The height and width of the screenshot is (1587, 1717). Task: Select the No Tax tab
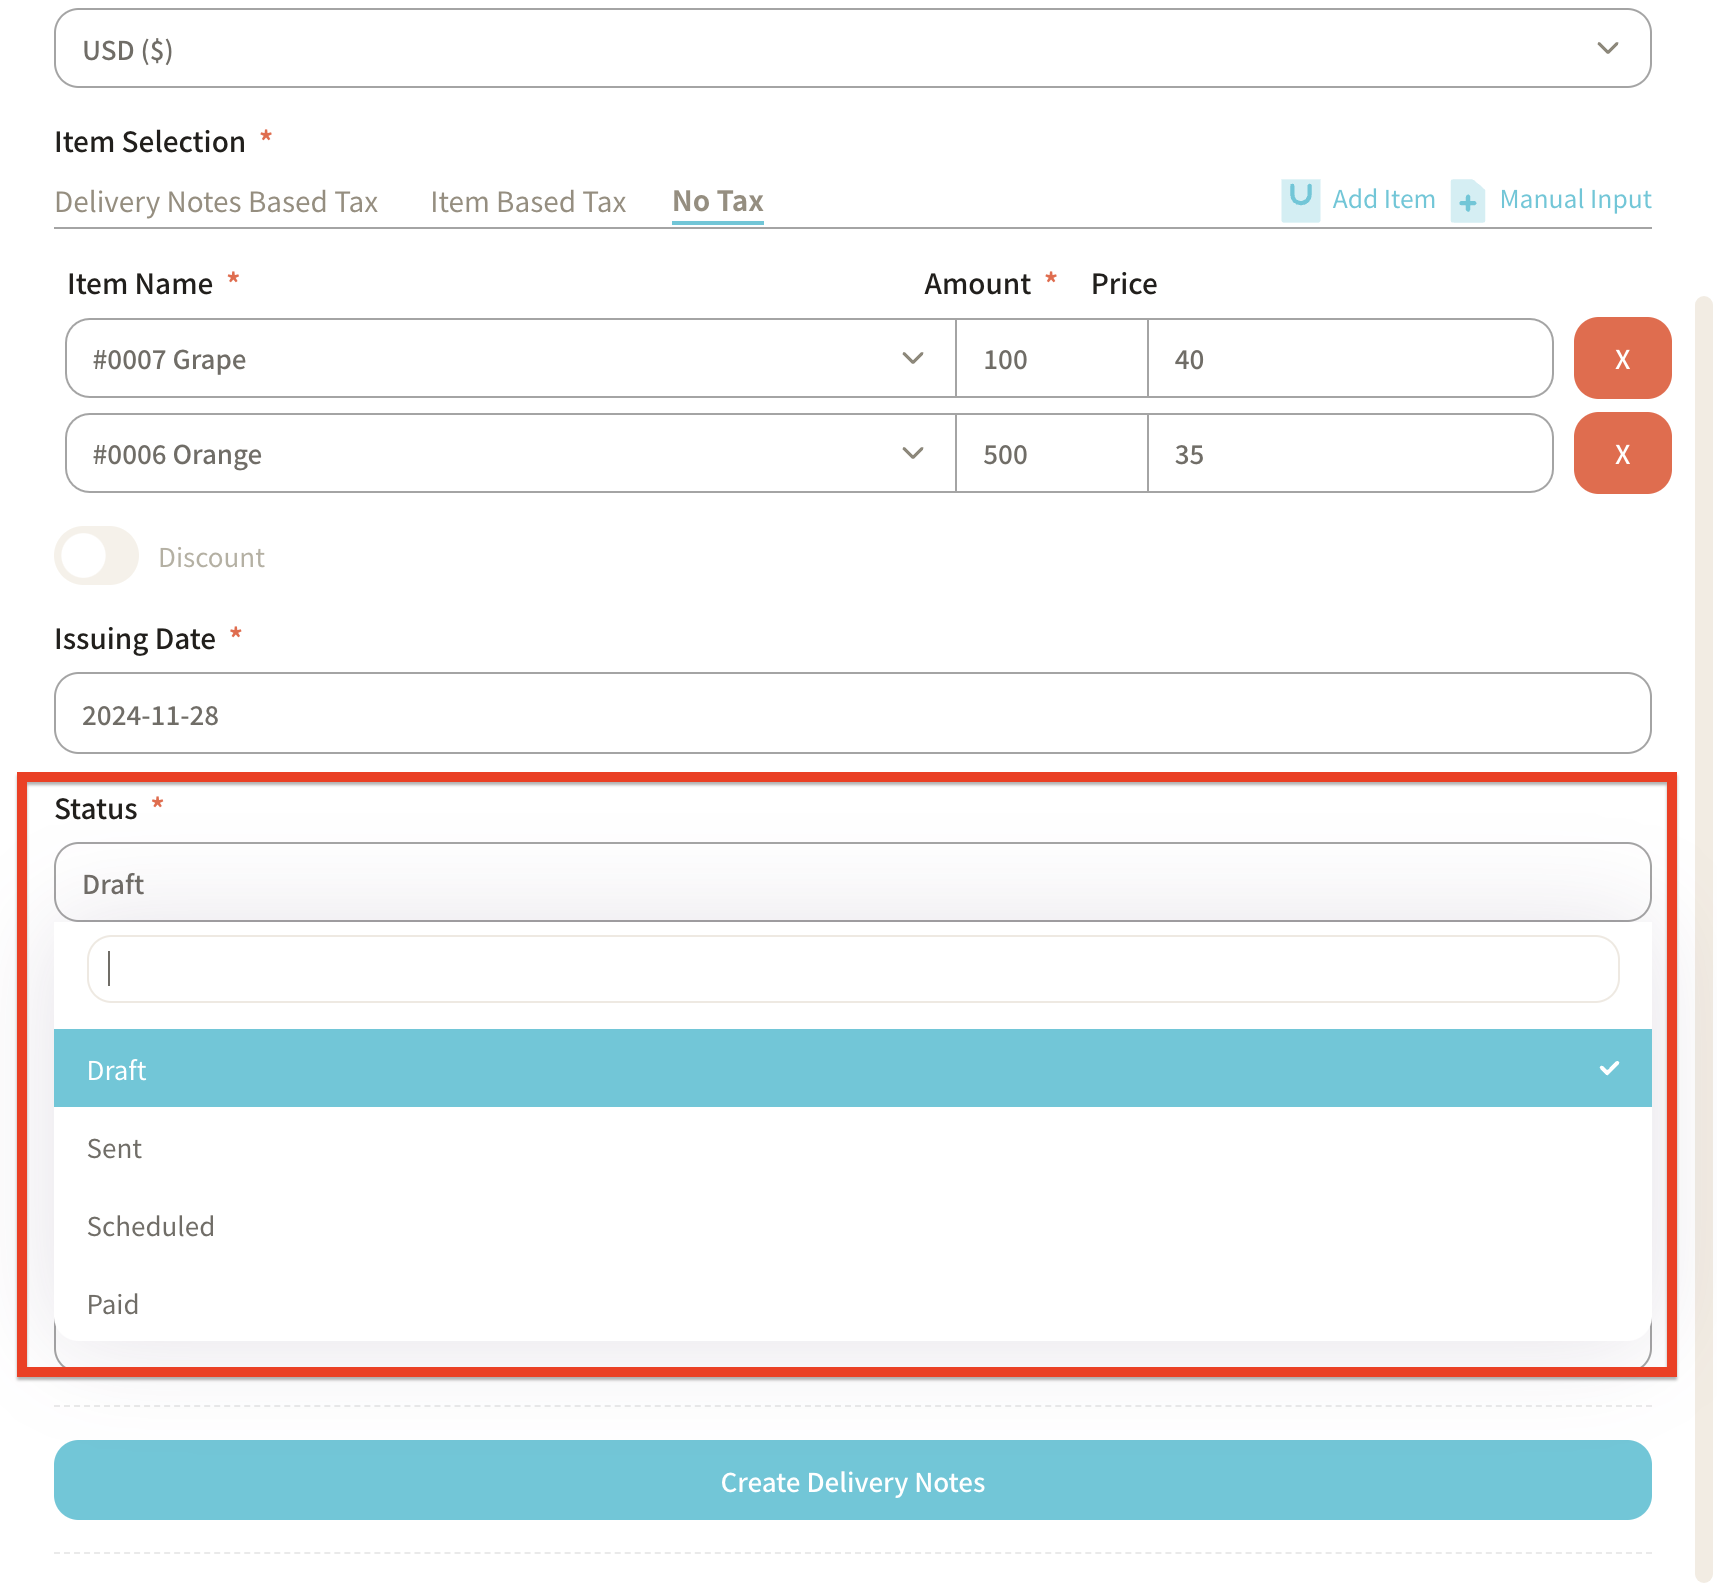717,202
